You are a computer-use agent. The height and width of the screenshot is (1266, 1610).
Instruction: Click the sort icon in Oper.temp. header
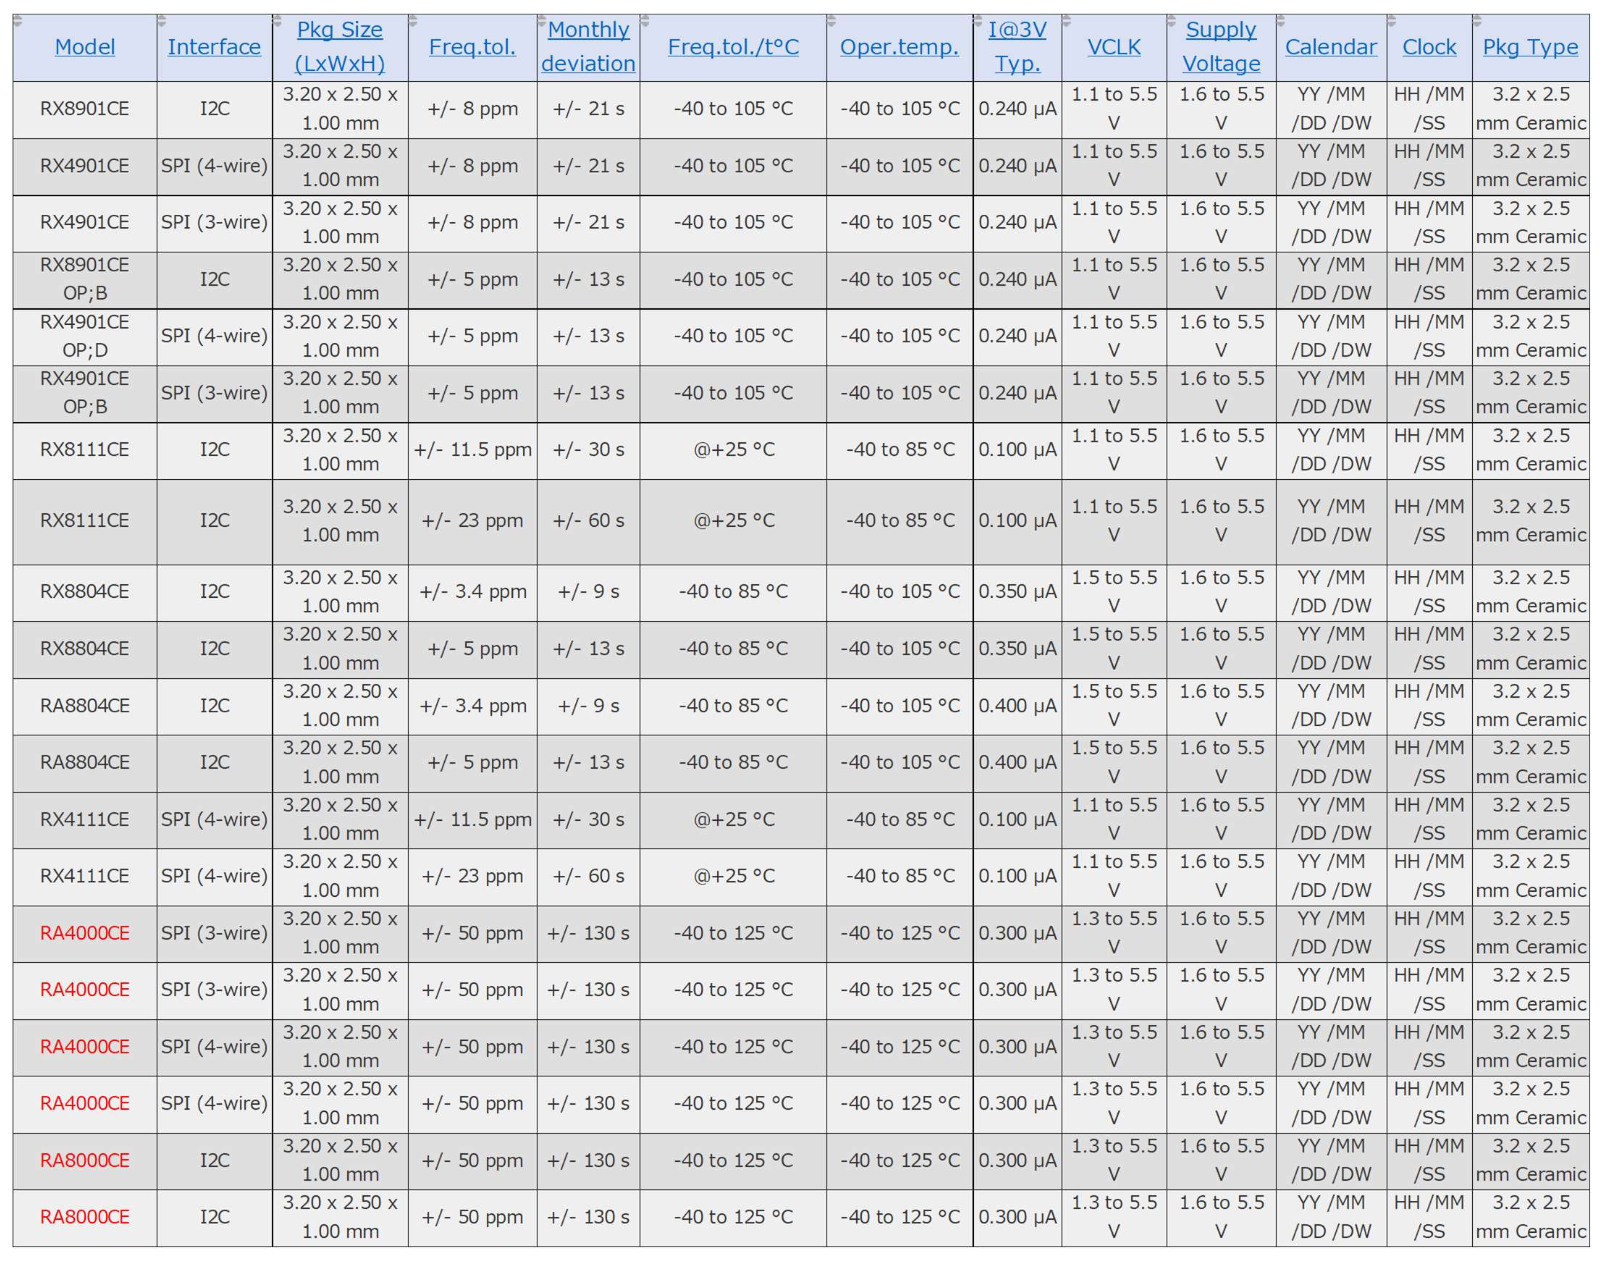[x=831, y=20]
